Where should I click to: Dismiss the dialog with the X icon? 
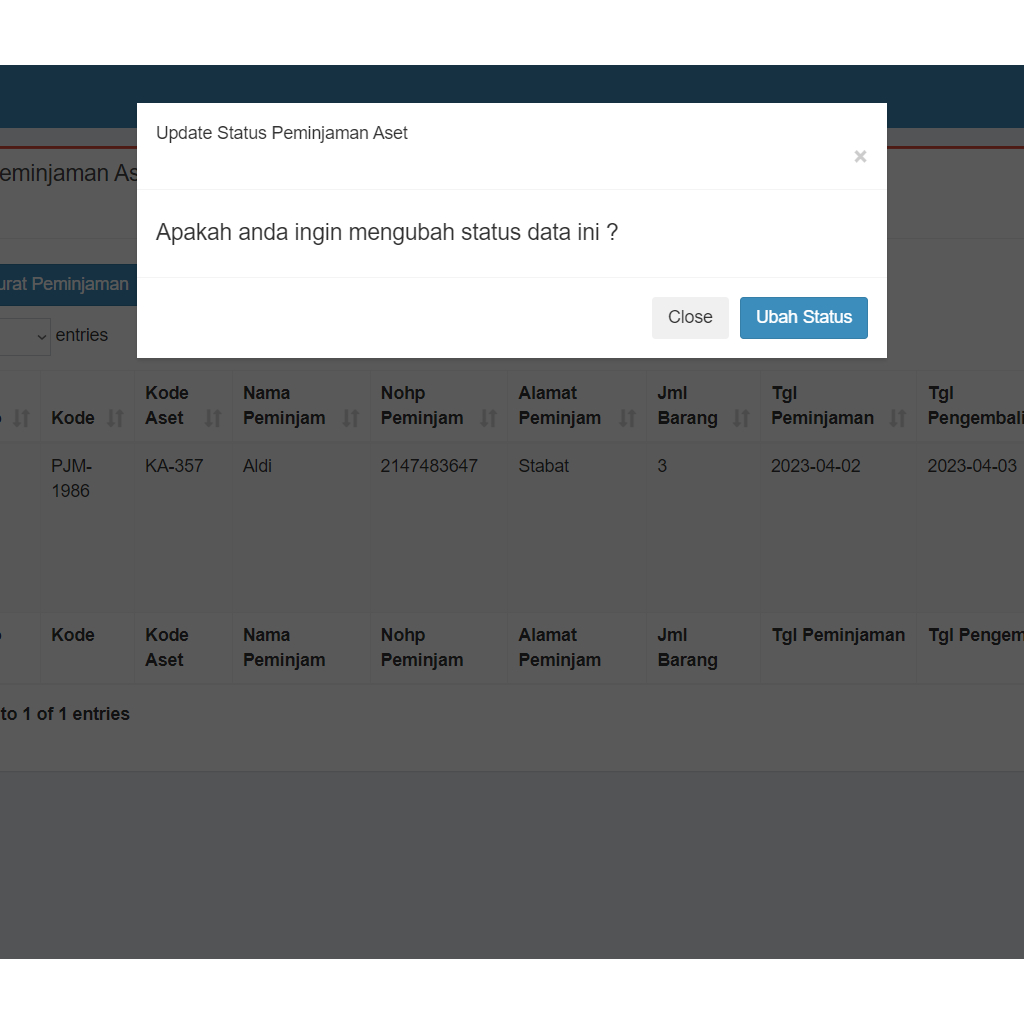coord(860,156)
